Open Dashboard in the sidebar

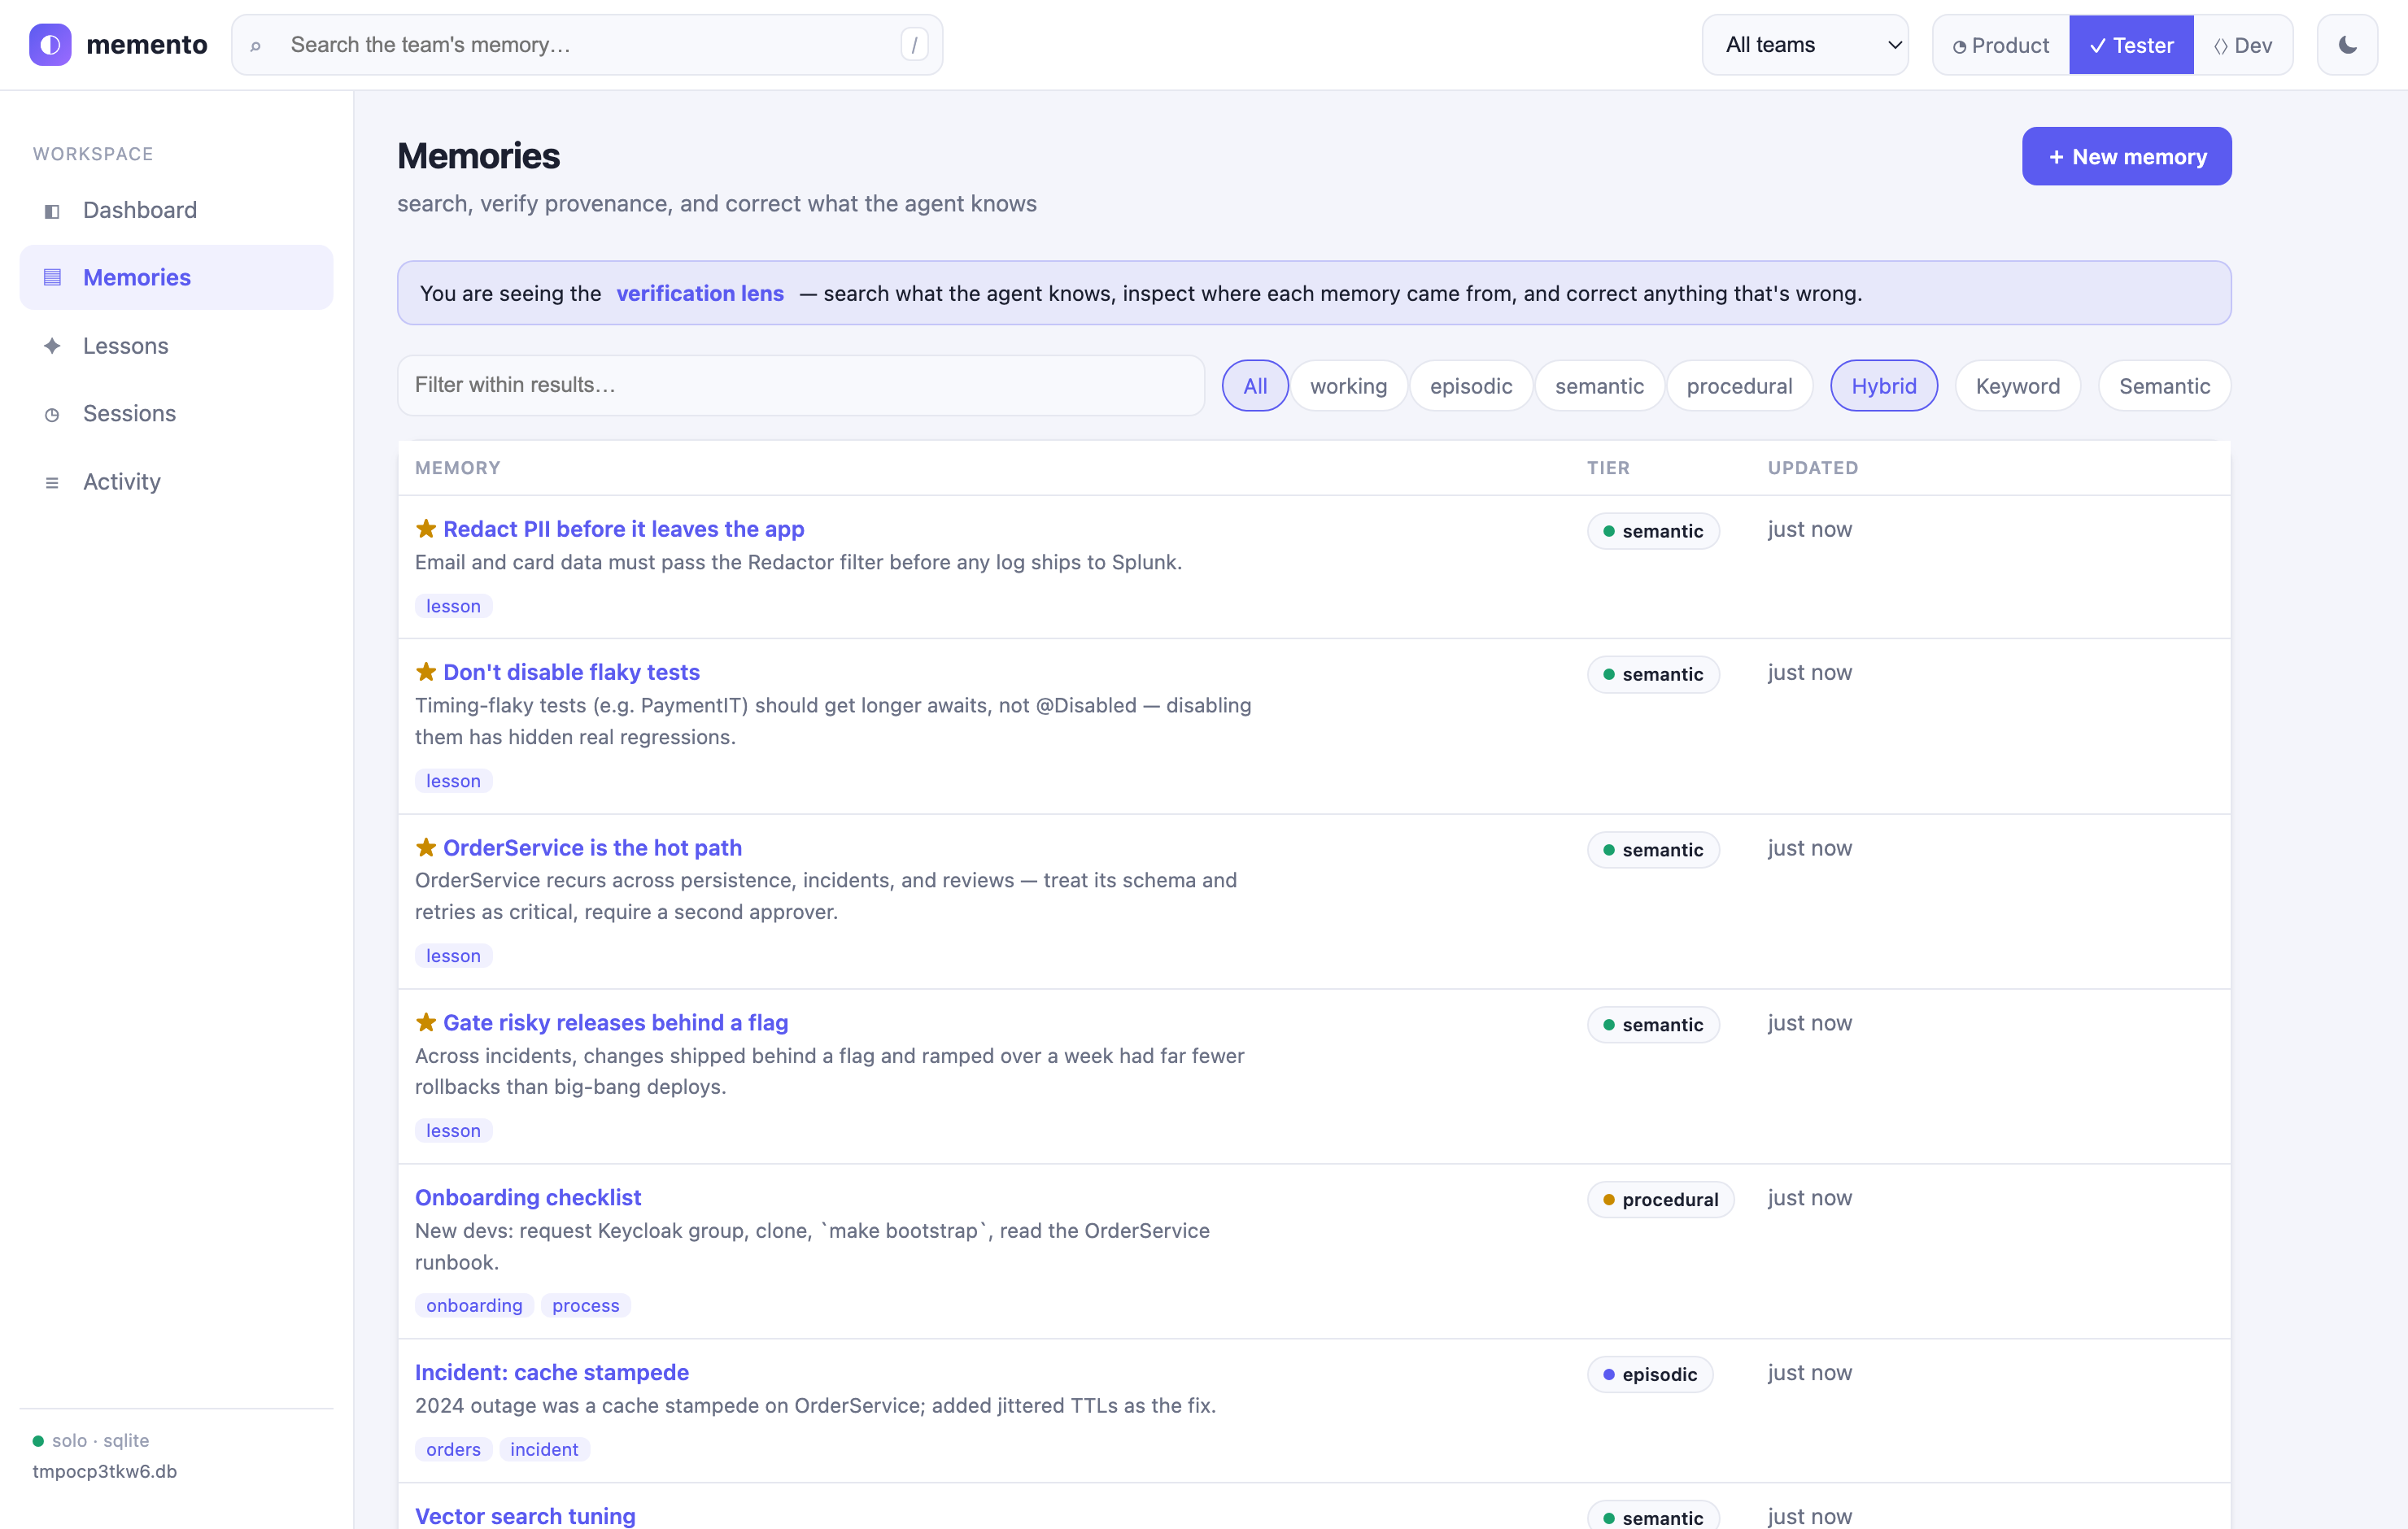coord(176,210)
